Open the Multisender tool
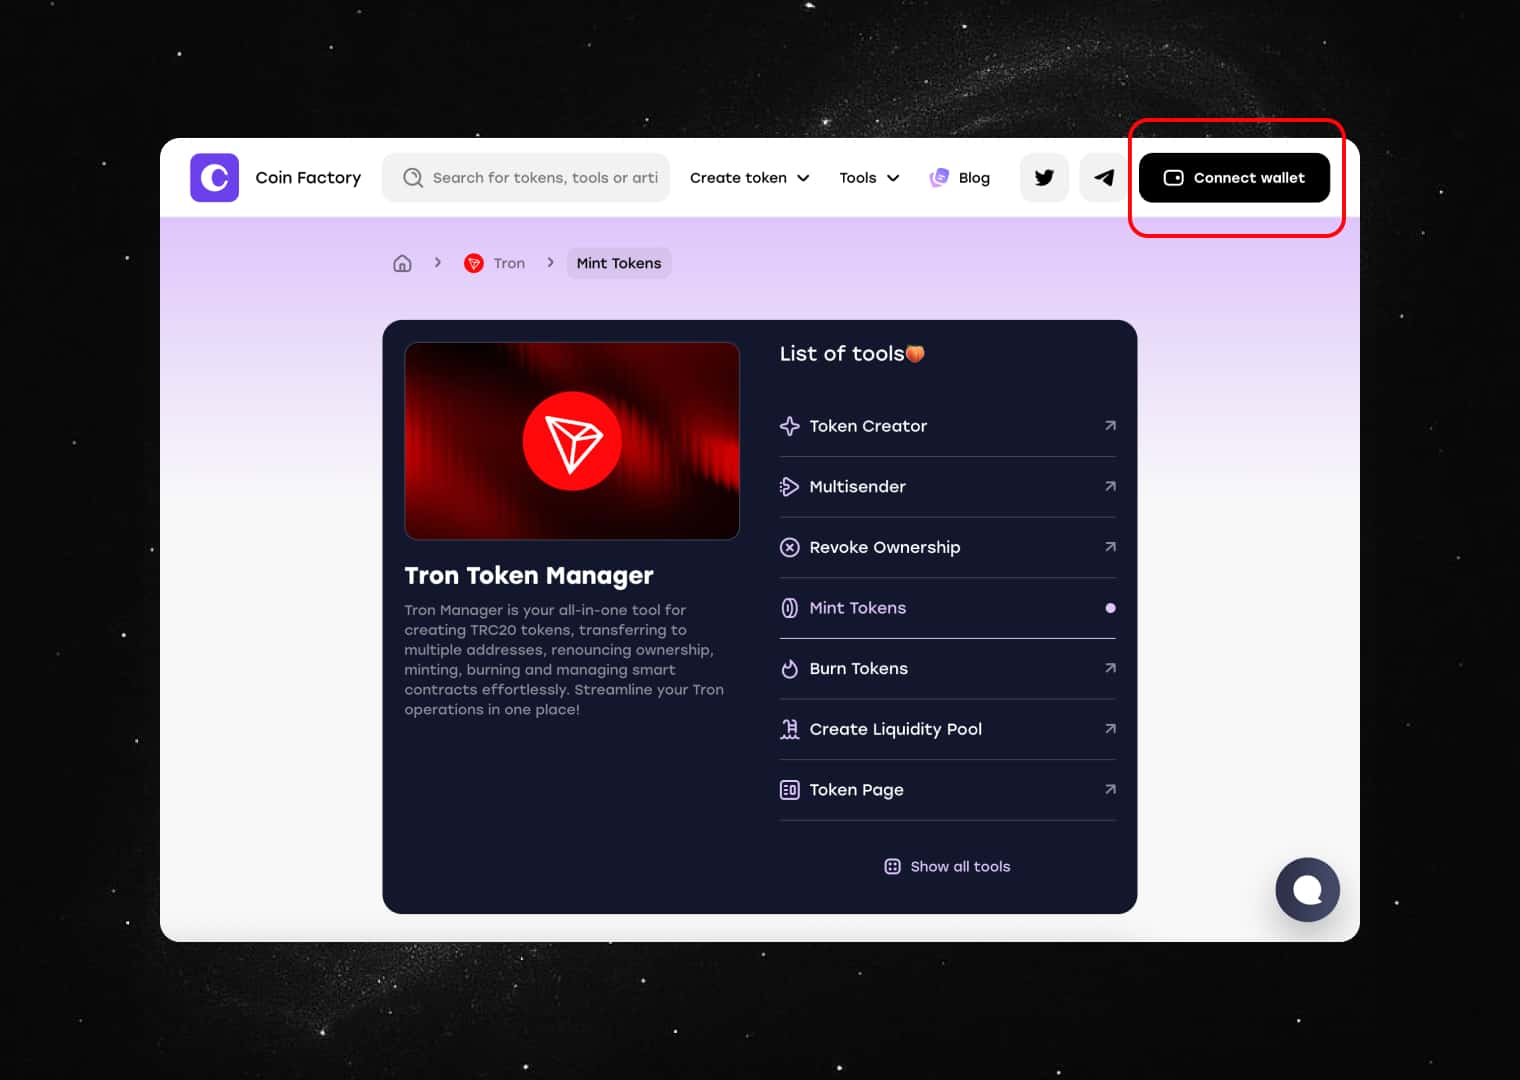This screenshot has width=1520, height=1080. pyautogui.click(x=947, y=487)
